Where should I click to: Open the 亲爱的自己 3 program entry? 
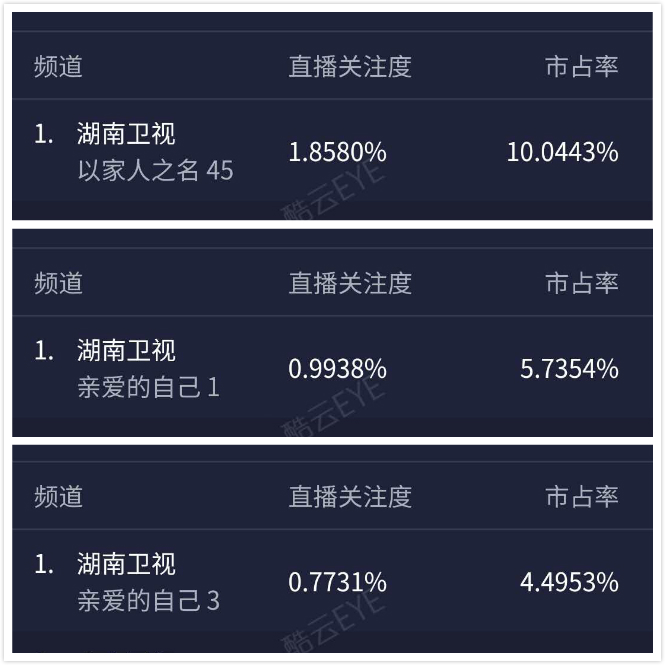click(x=148, y=600)
